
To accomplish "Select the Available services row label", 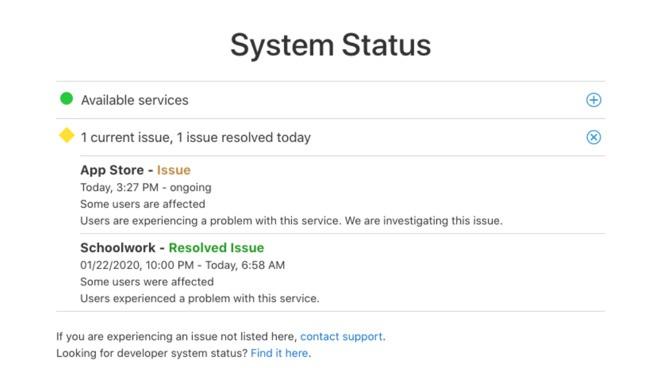I will tap(135, 100).
